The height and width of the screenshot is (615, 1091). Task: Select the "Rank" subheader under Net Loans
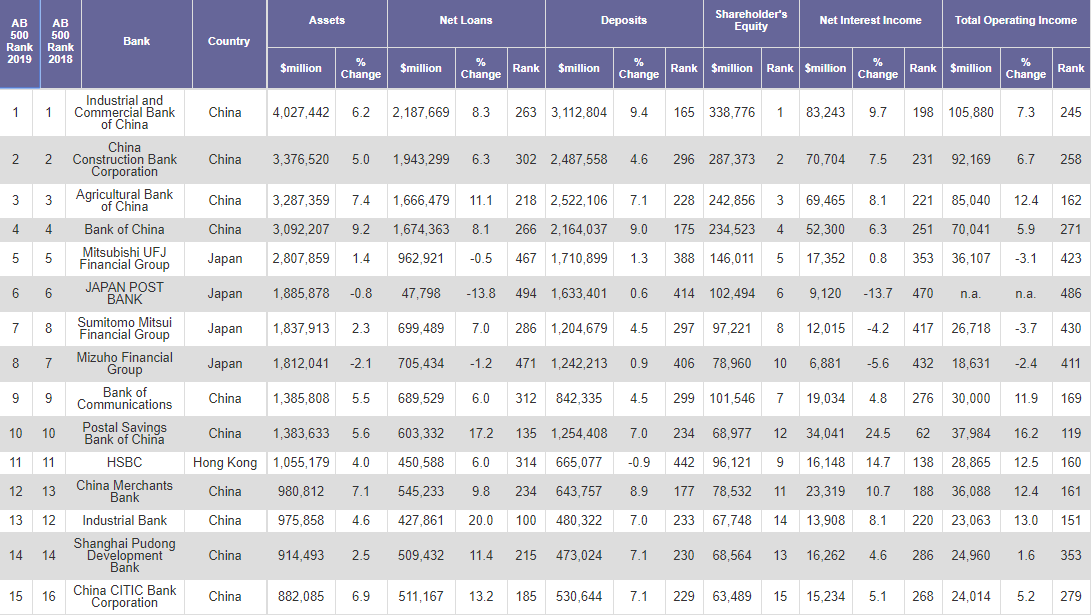pyautogui.click(x=526, y=68)
